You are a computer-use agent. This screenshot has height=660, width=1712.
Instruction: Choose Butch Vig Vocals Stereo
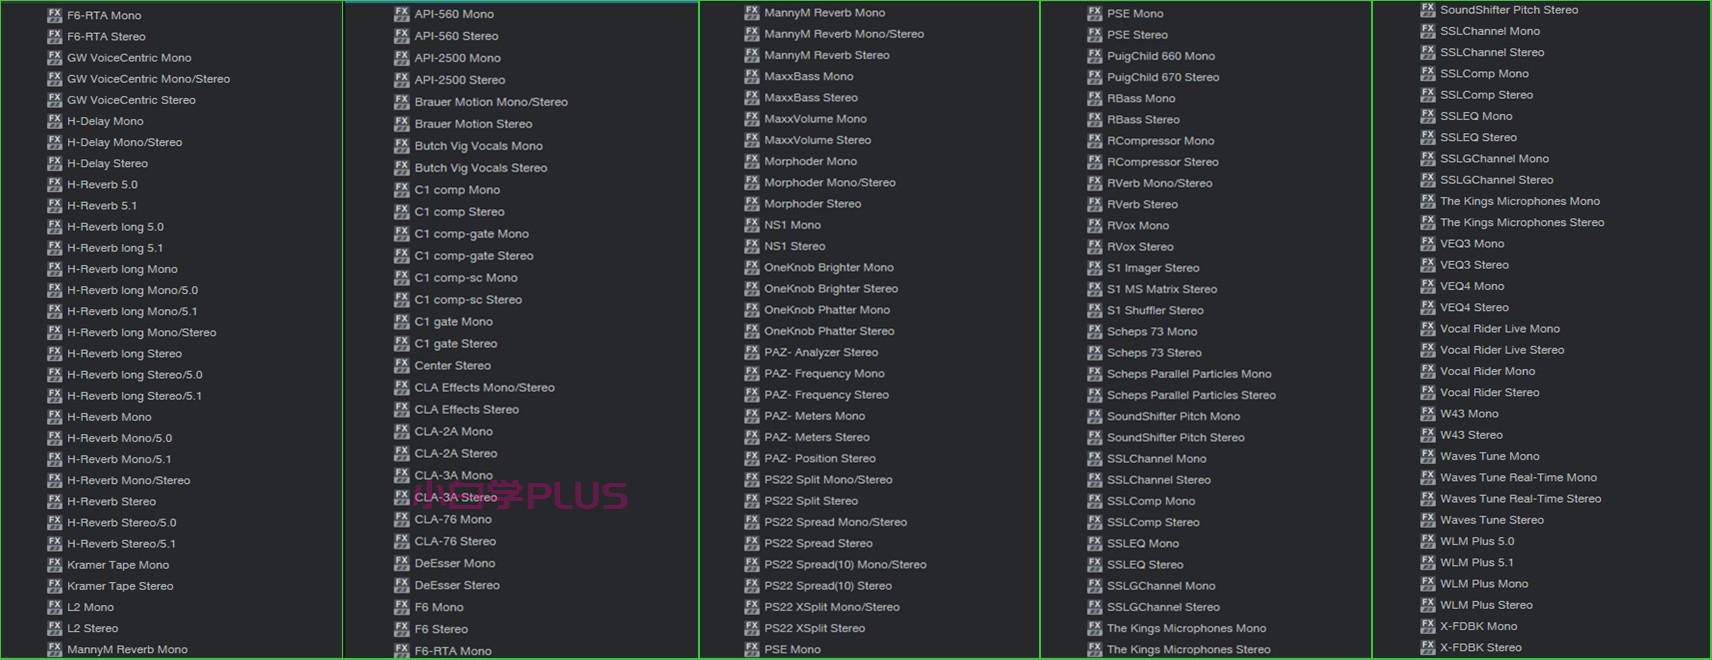pos(481,168)
